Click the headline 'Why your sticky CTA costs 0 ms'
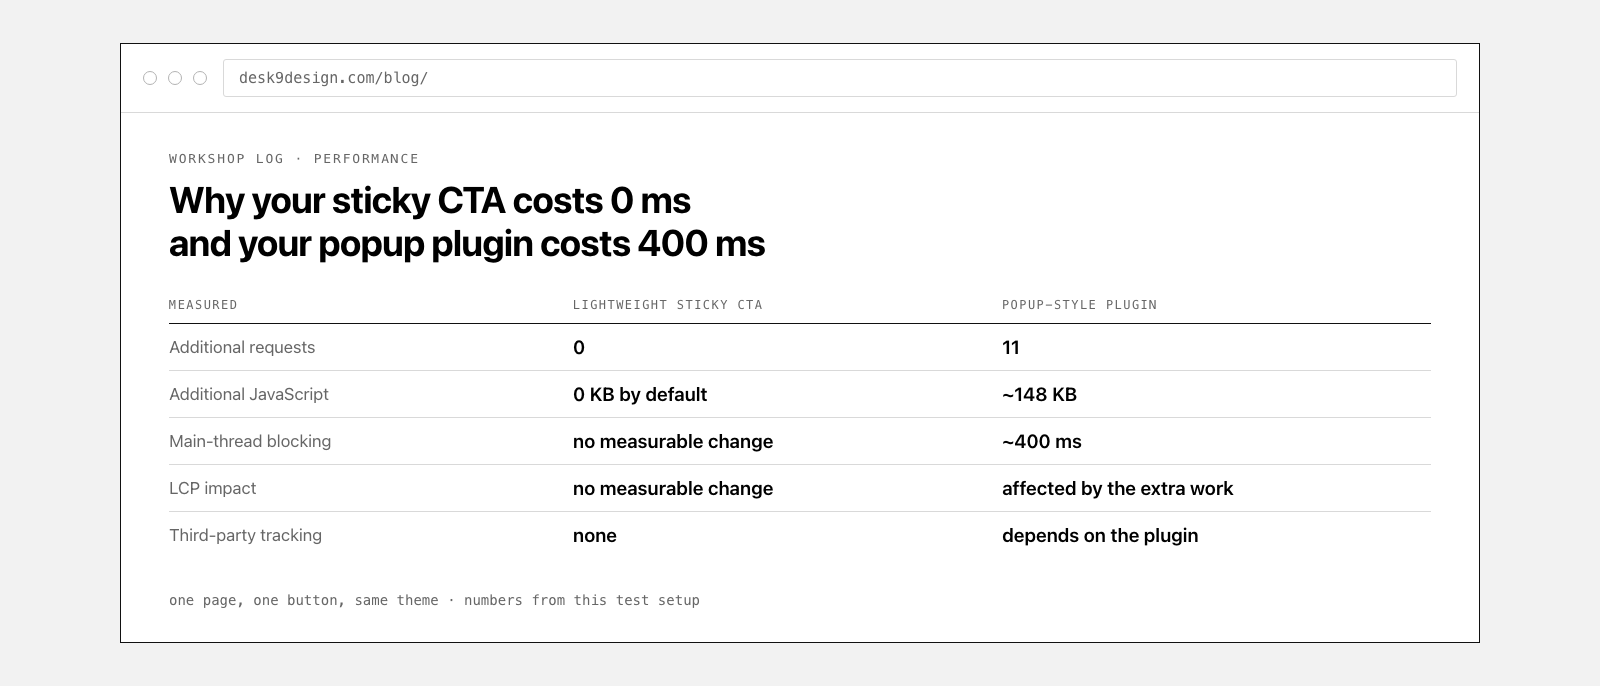The width and height of the screenshot is (1600, 686). [430, 201]
